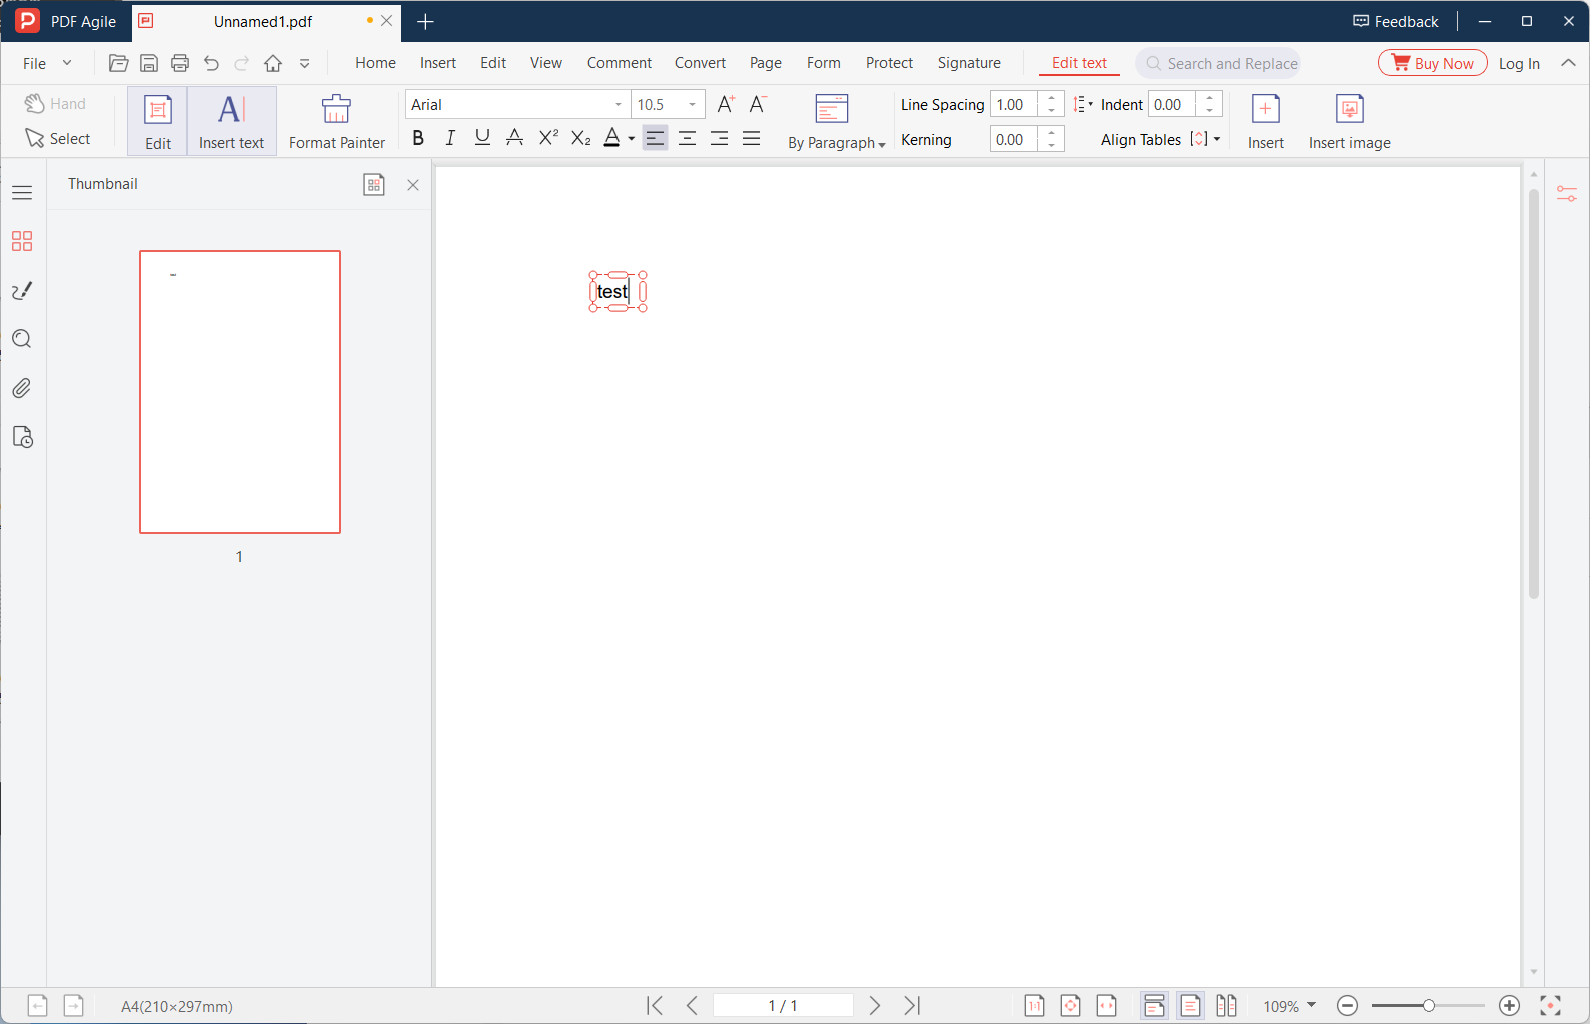Screen dimensions: 1590x1024
Task: Click the Insert plus page icon
Action: point(1265,121)
